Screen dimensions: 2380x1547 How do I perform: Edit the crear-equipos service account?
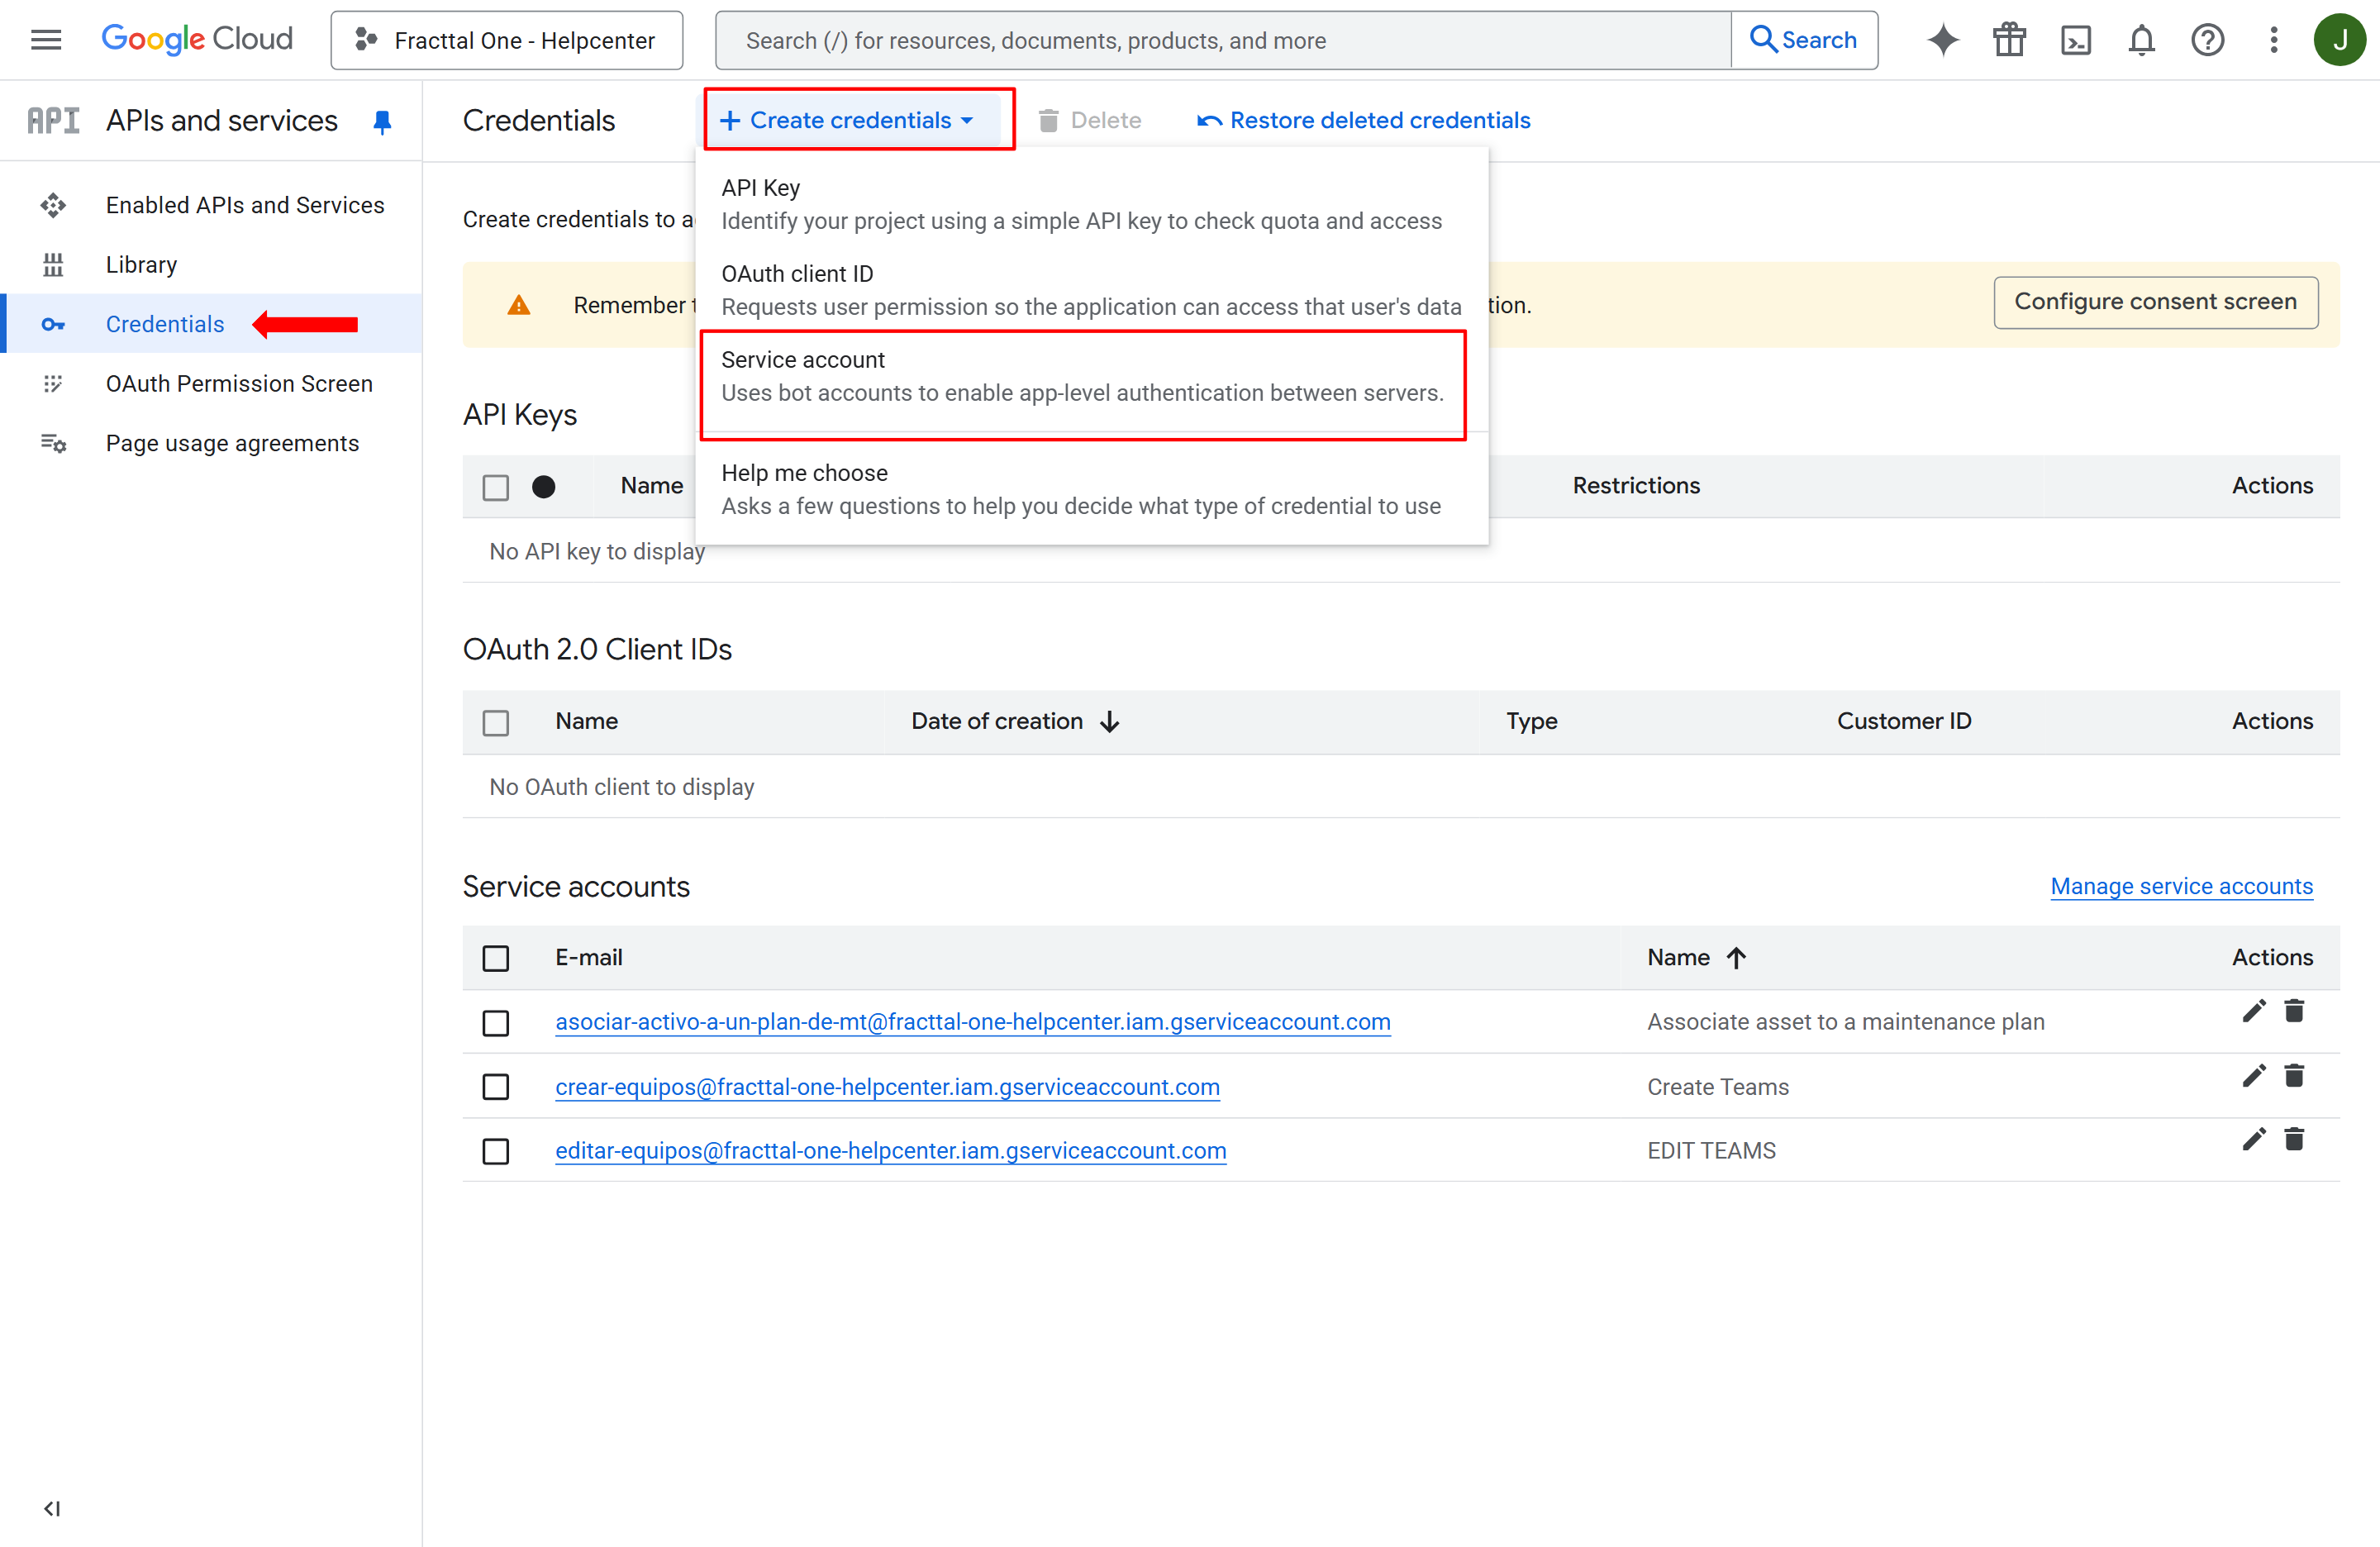[x=2253, y=1076]
